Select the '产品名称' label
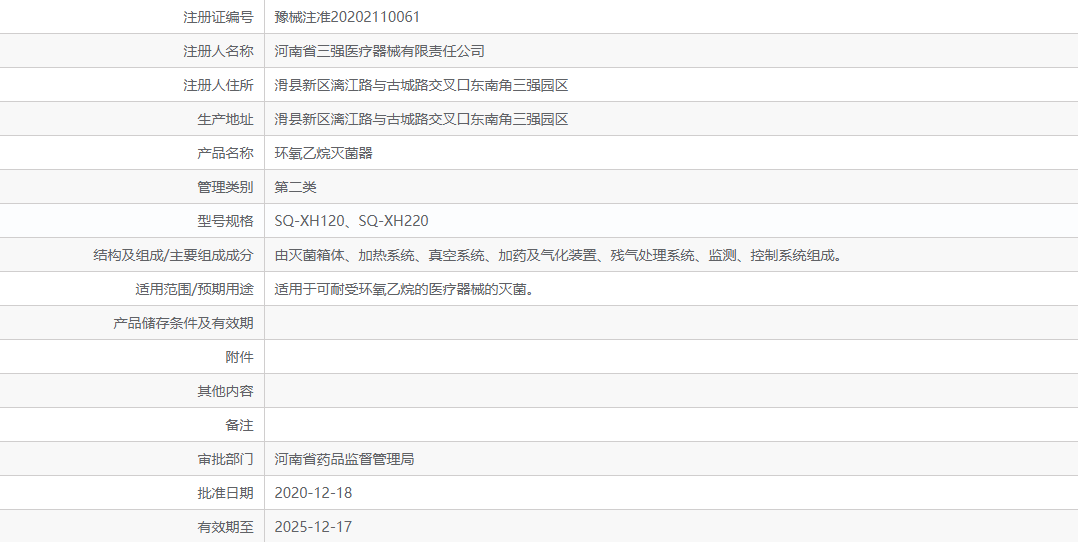Screen dimensions: 1078x542 [225, 153]
